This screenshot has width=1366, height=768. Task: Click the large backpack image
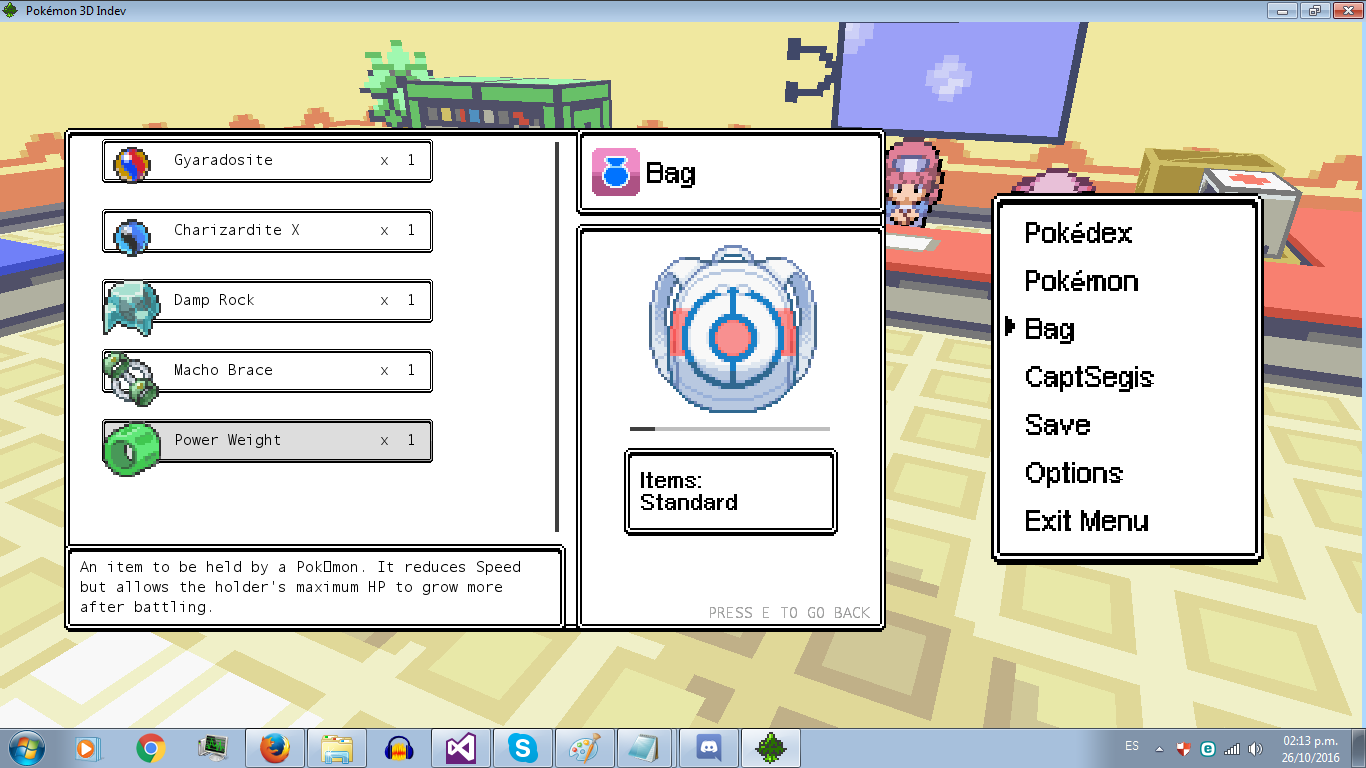tap(732, 328)
